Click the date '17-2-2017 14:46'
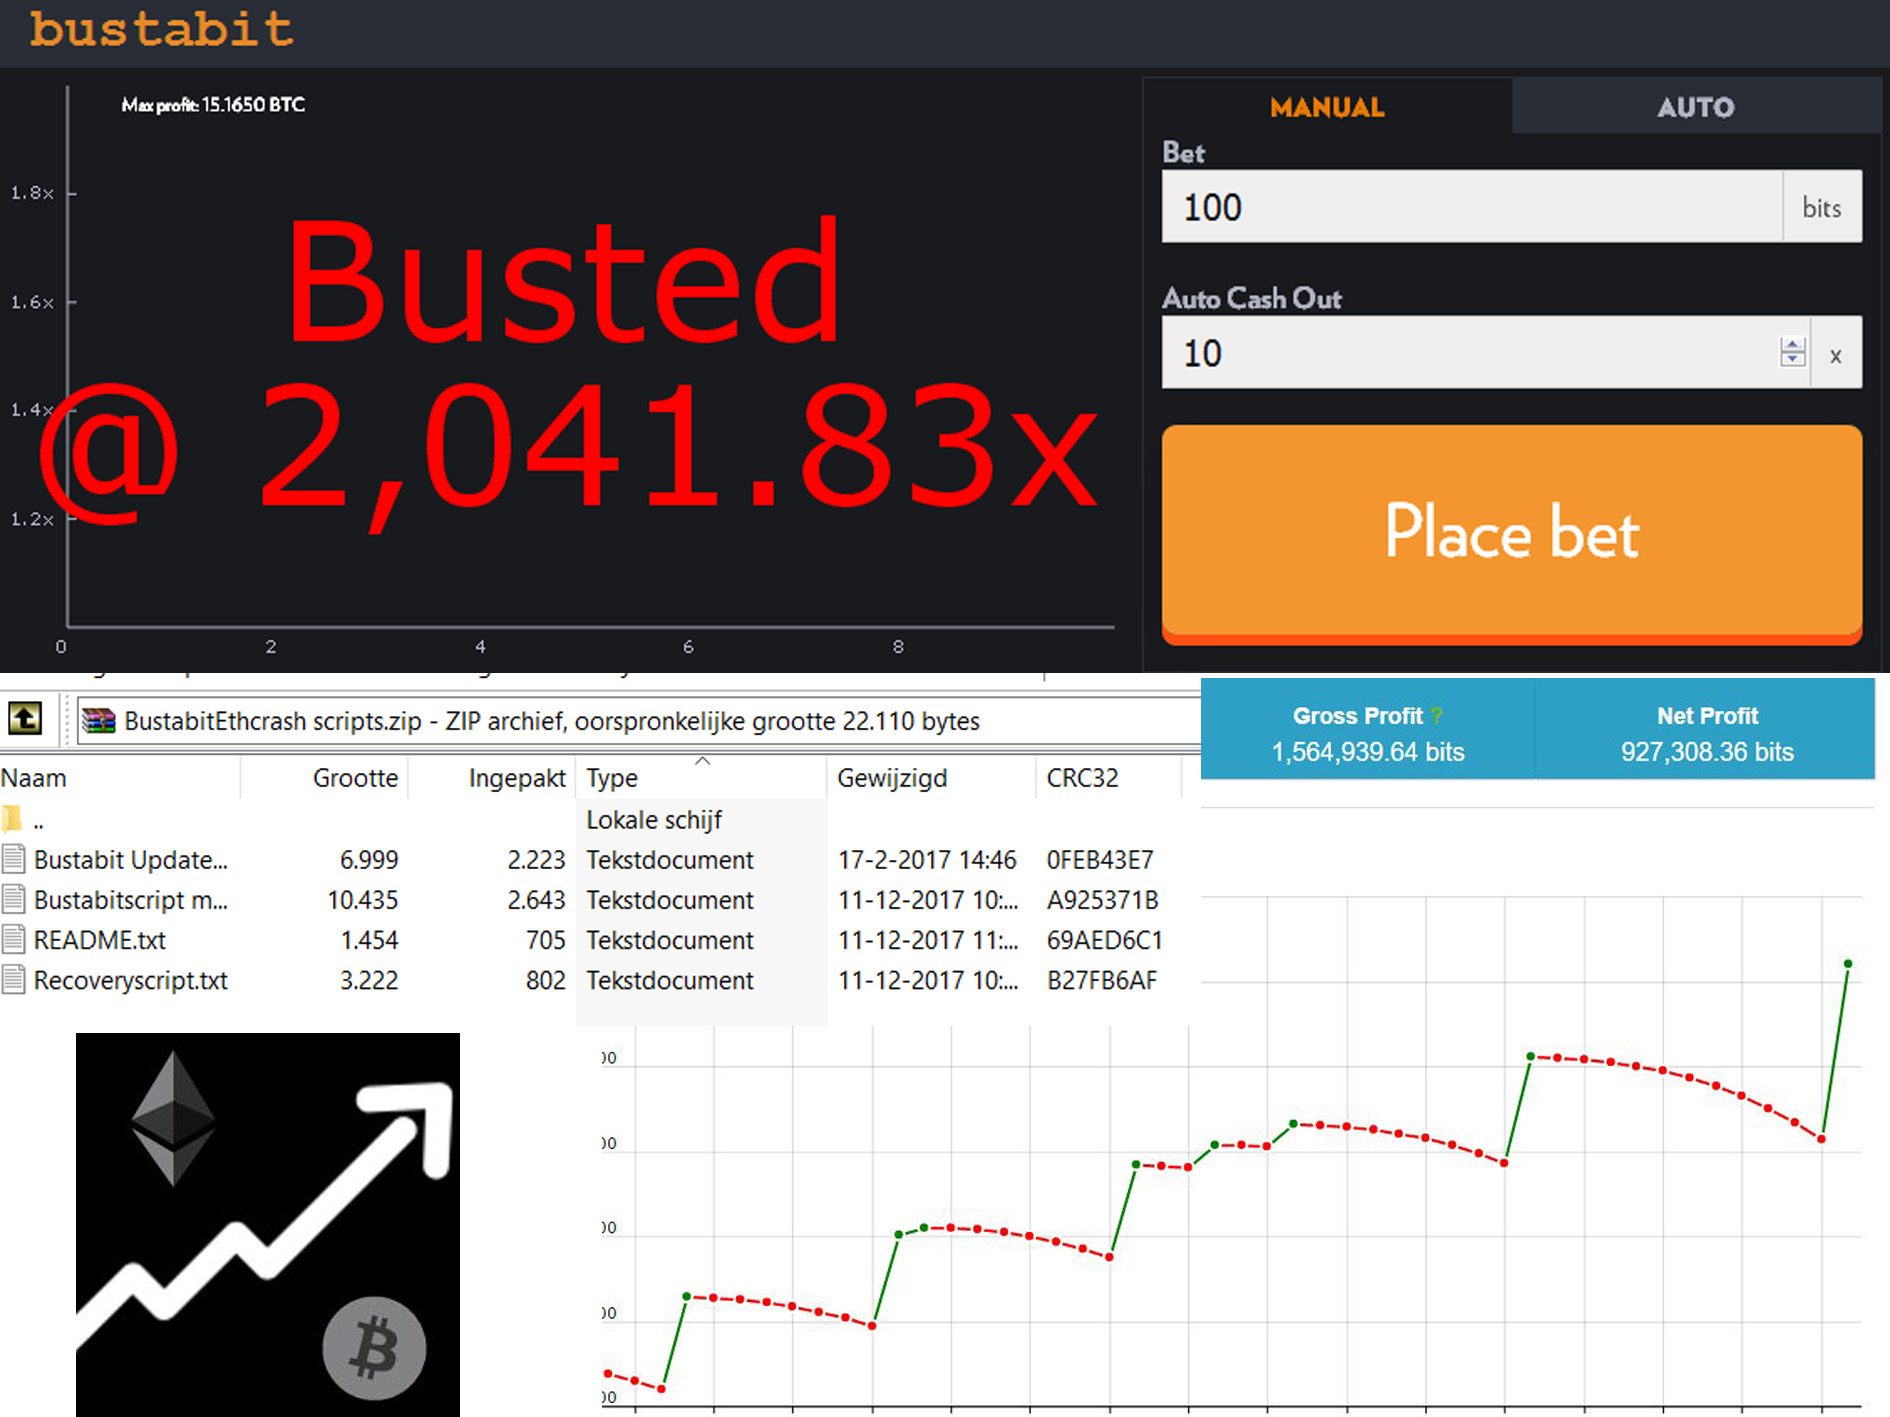This screenshot has width=1890, height=1417. coord(927,860)
